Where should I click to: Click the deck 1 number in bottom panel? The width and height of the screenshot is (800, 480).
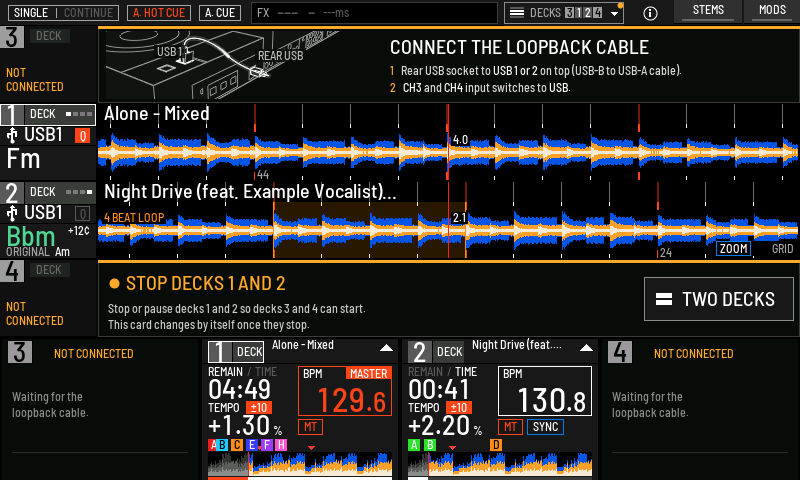tap(220, 352)
